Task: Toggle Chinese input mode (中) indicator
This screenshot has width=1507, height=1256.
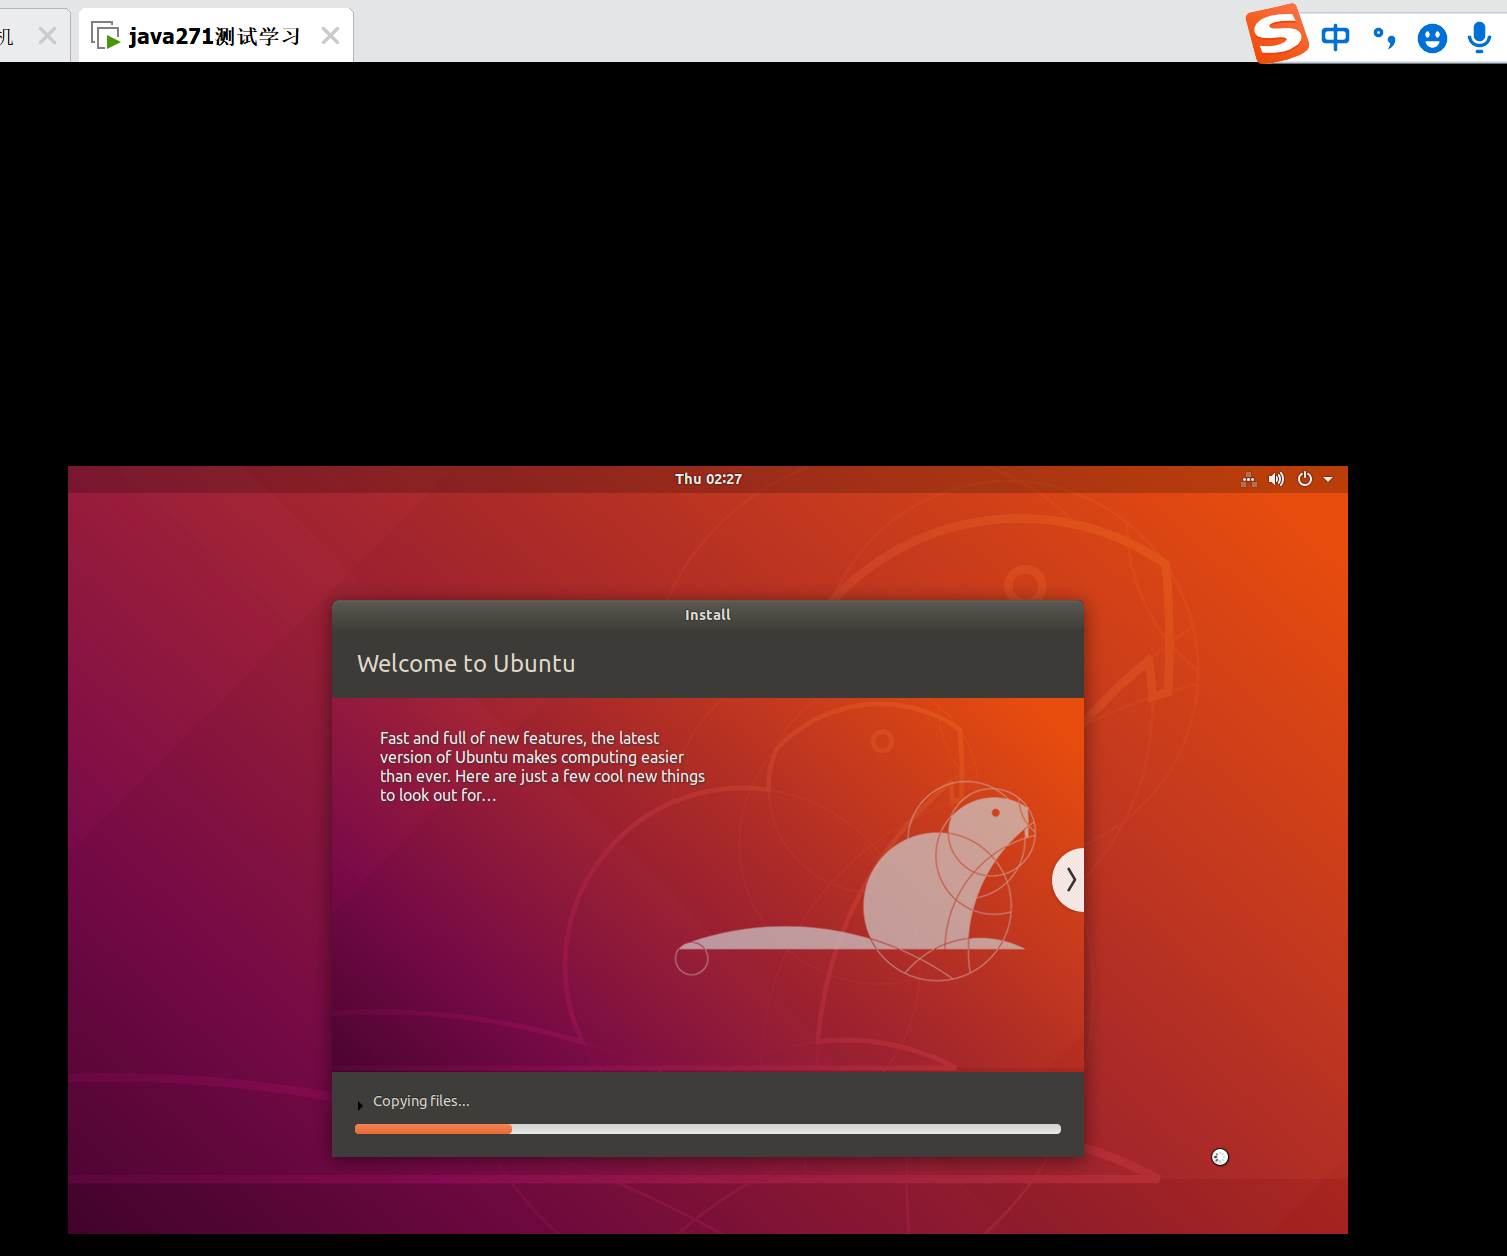Action: pos(1335,37)
